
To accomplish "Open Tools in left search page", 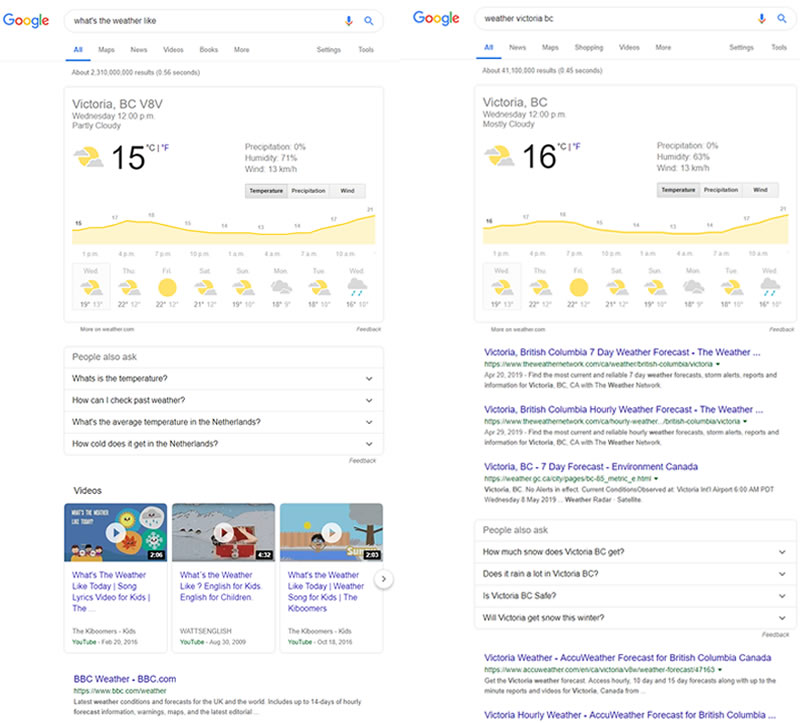I will click(366, 49).
